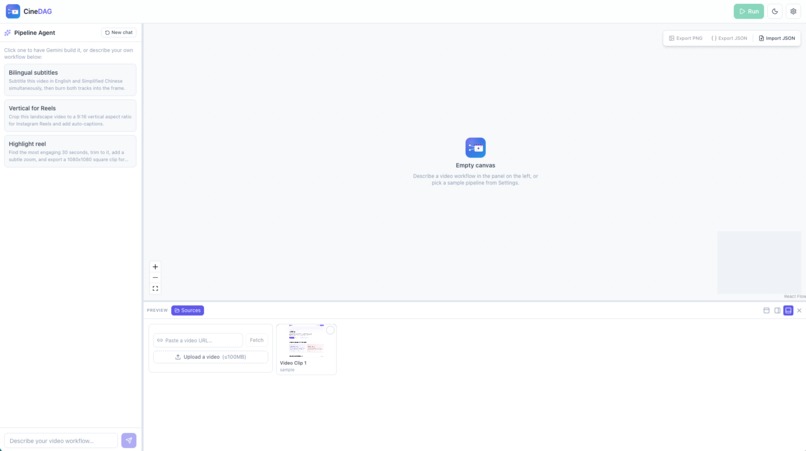Viewport: 806px width, 451px height.
Task: Click the PREVIEW label
Action: (x=157, y=311)
